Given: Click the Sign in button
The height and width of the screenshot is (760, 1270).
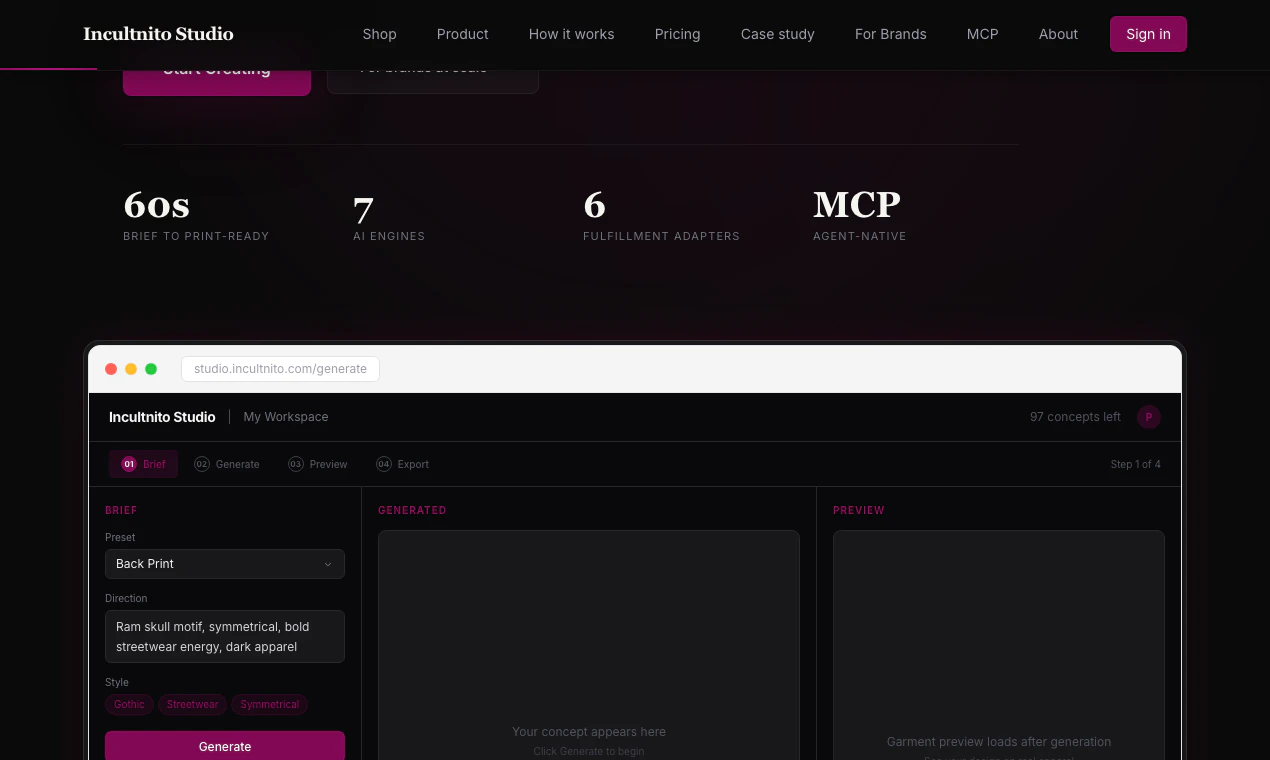Looking at the screenshot, I should [1148, 34].
